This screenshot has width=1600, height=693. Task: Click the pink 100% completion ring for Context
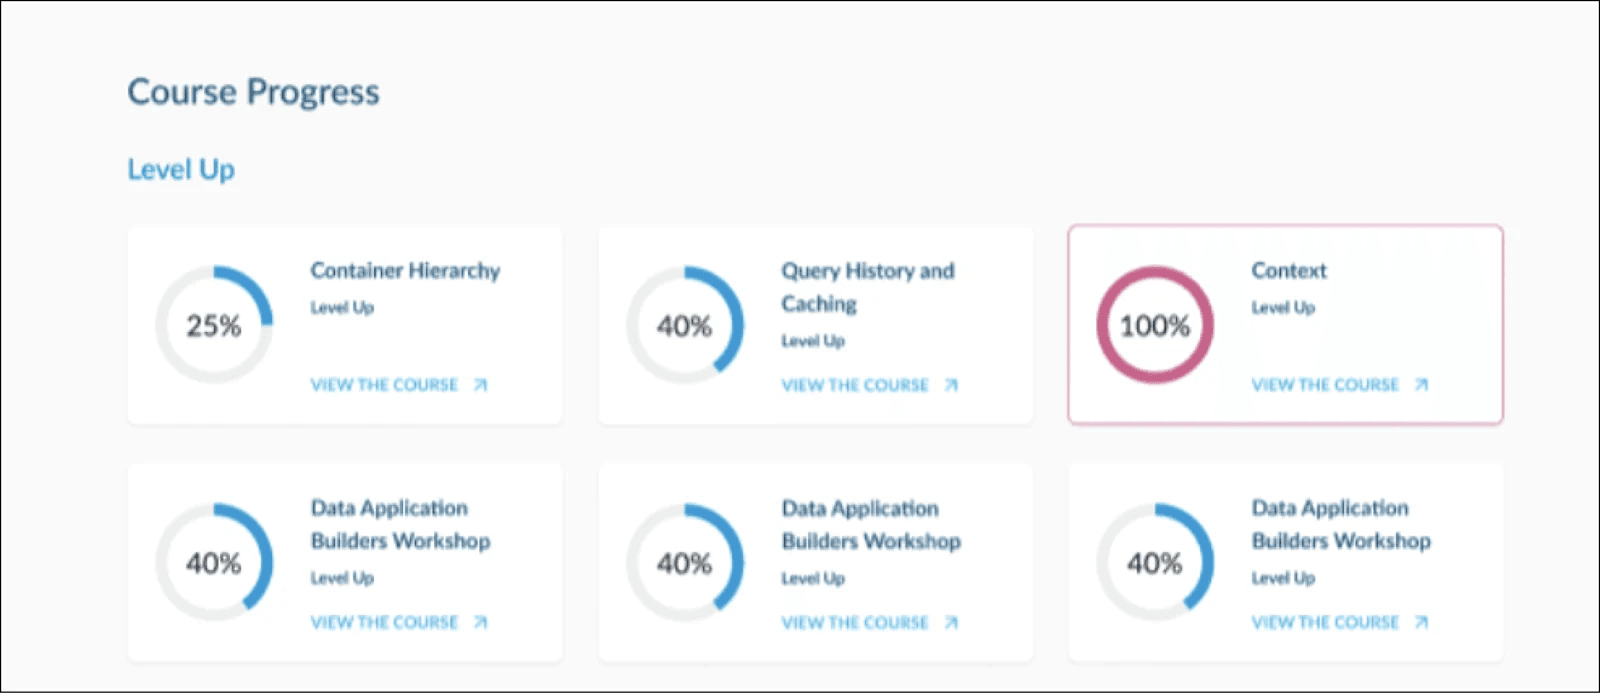[1155, 324]
